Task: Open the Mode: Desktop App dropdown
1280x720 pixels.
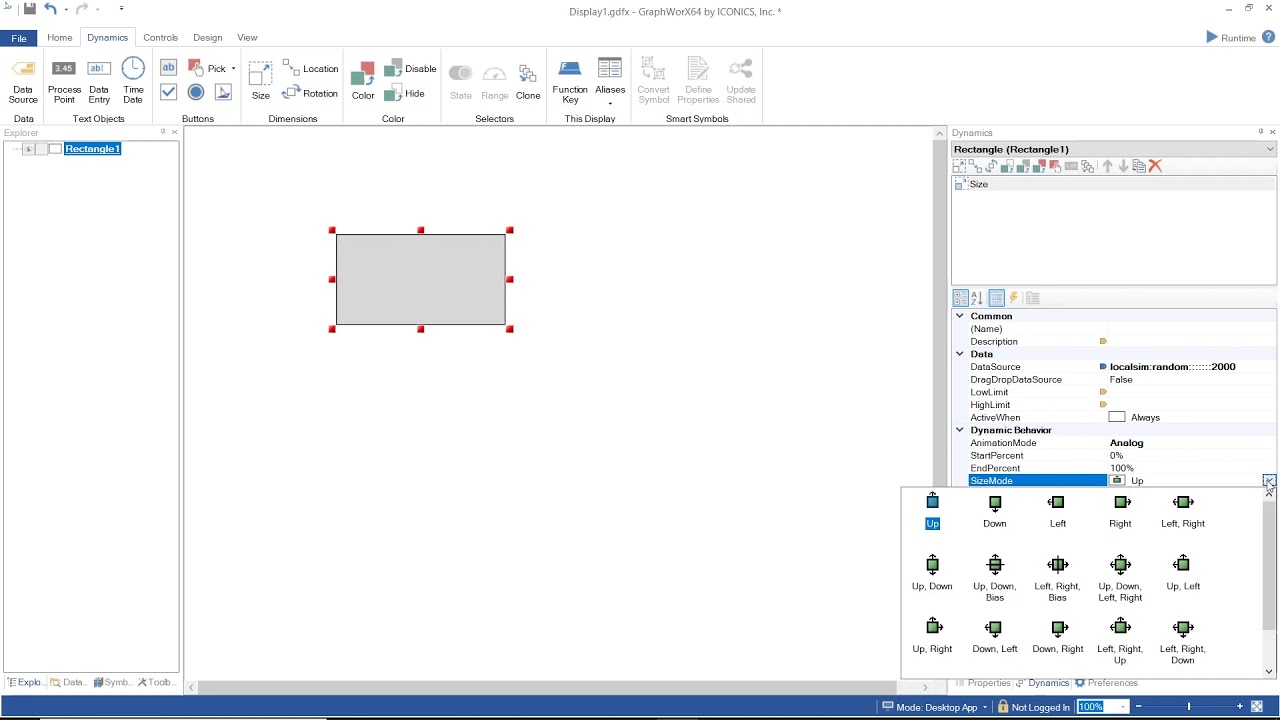Action: (x=985, y=708)
